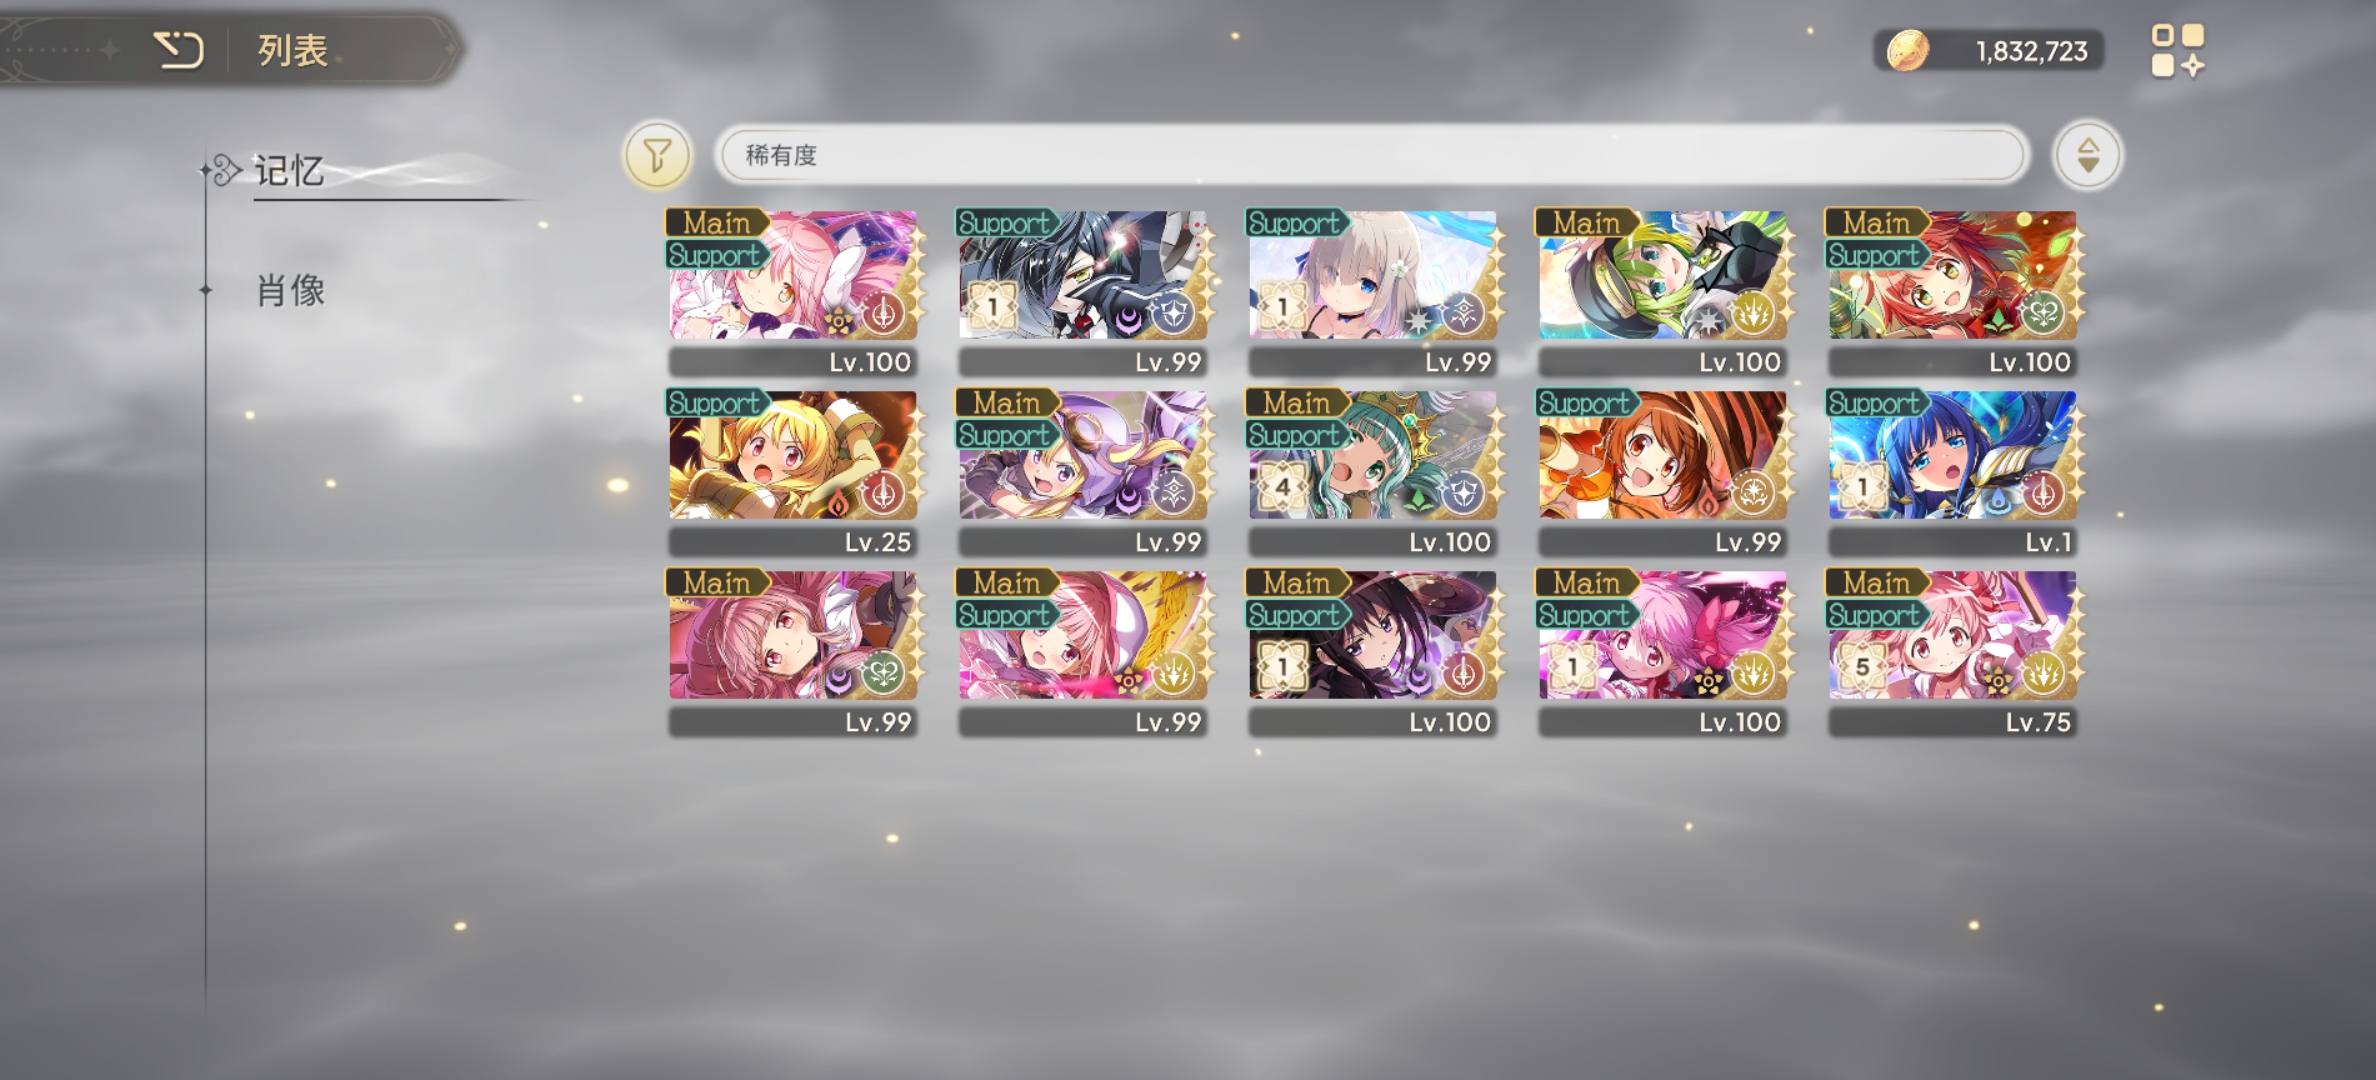
Task: Open the filter funnel icon
Action: point(657,155)
